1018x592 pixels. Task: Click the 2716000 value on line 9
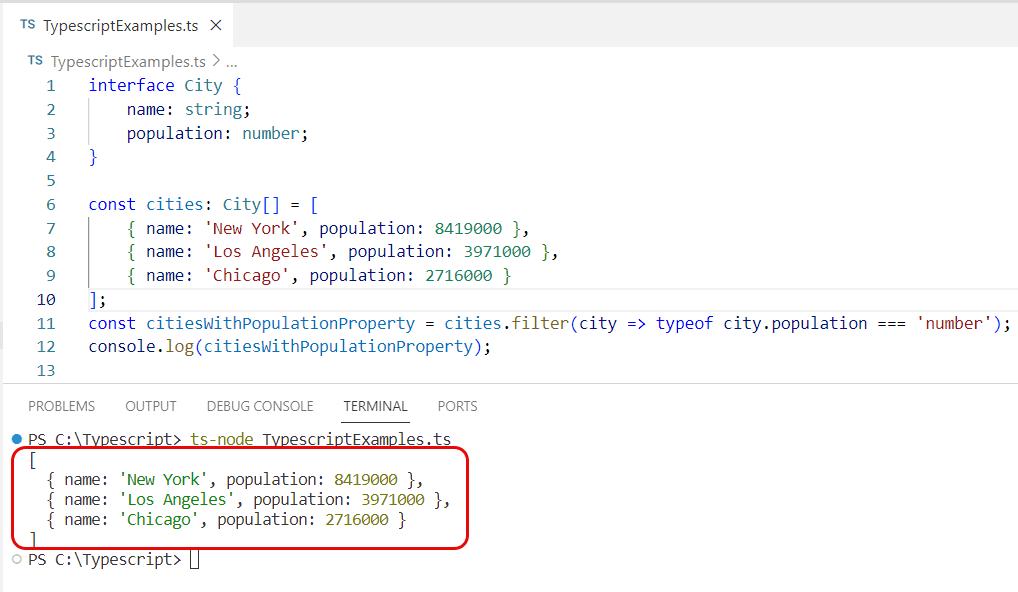[x=459, y=276]
